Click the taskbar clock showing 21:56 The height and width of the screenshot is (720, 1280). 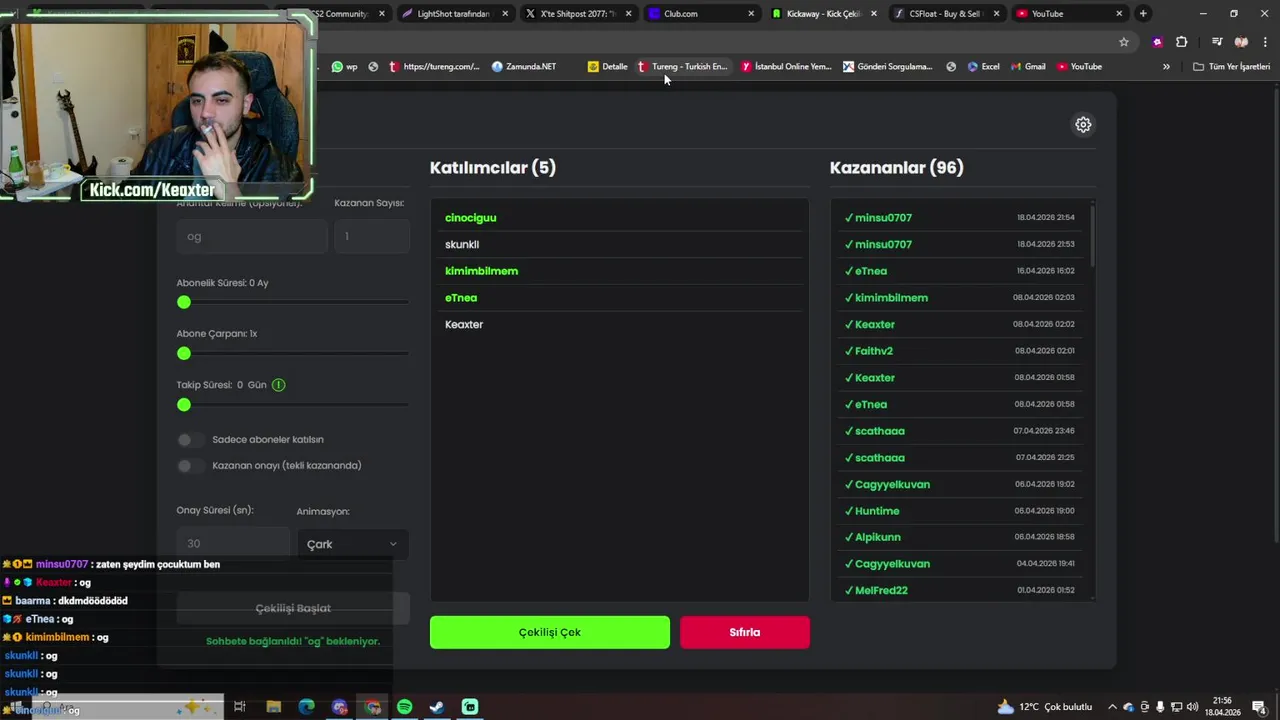[1222, 707]
